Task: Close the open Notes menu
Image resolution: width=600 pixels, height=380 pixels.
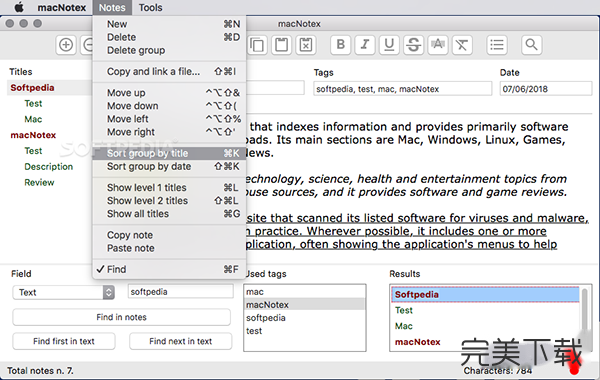Action: (x=112, y=7)
